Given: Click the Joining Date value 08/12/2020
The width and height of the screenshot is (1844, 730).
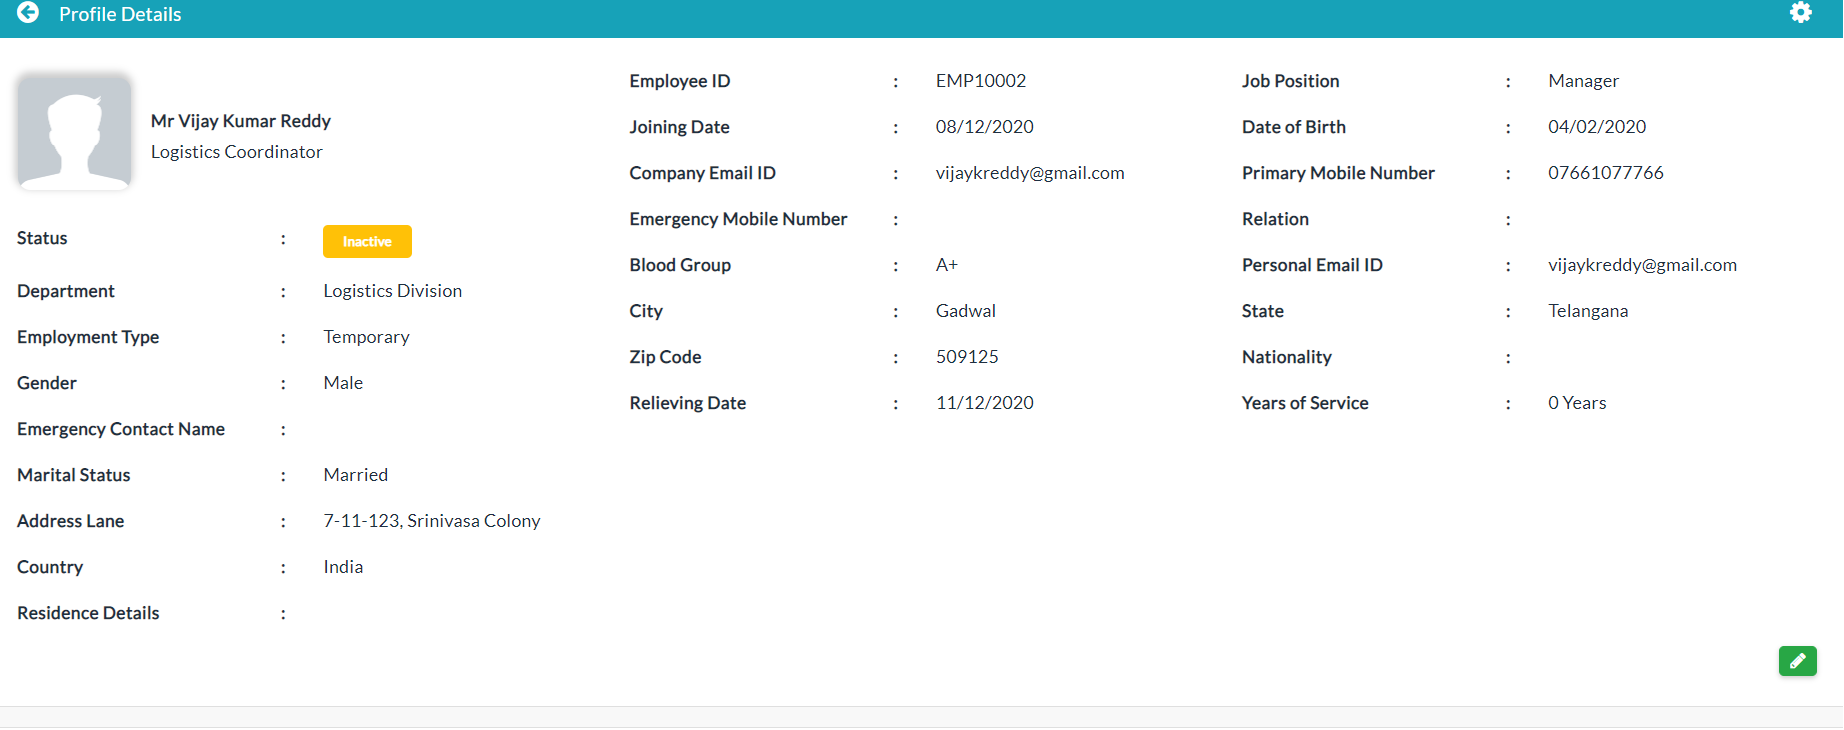Looking at the screenshot, I should (x=985, y=127).
